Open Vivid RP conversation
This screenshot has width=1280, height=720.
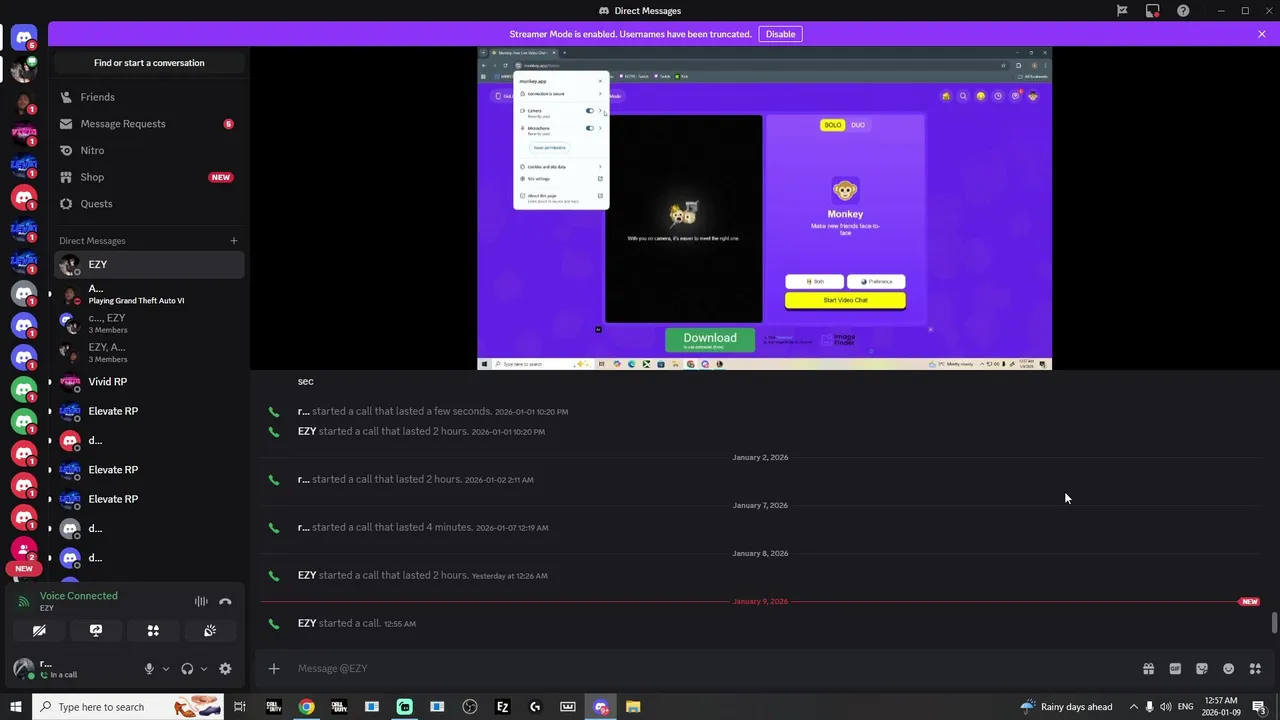click(149, 382)
